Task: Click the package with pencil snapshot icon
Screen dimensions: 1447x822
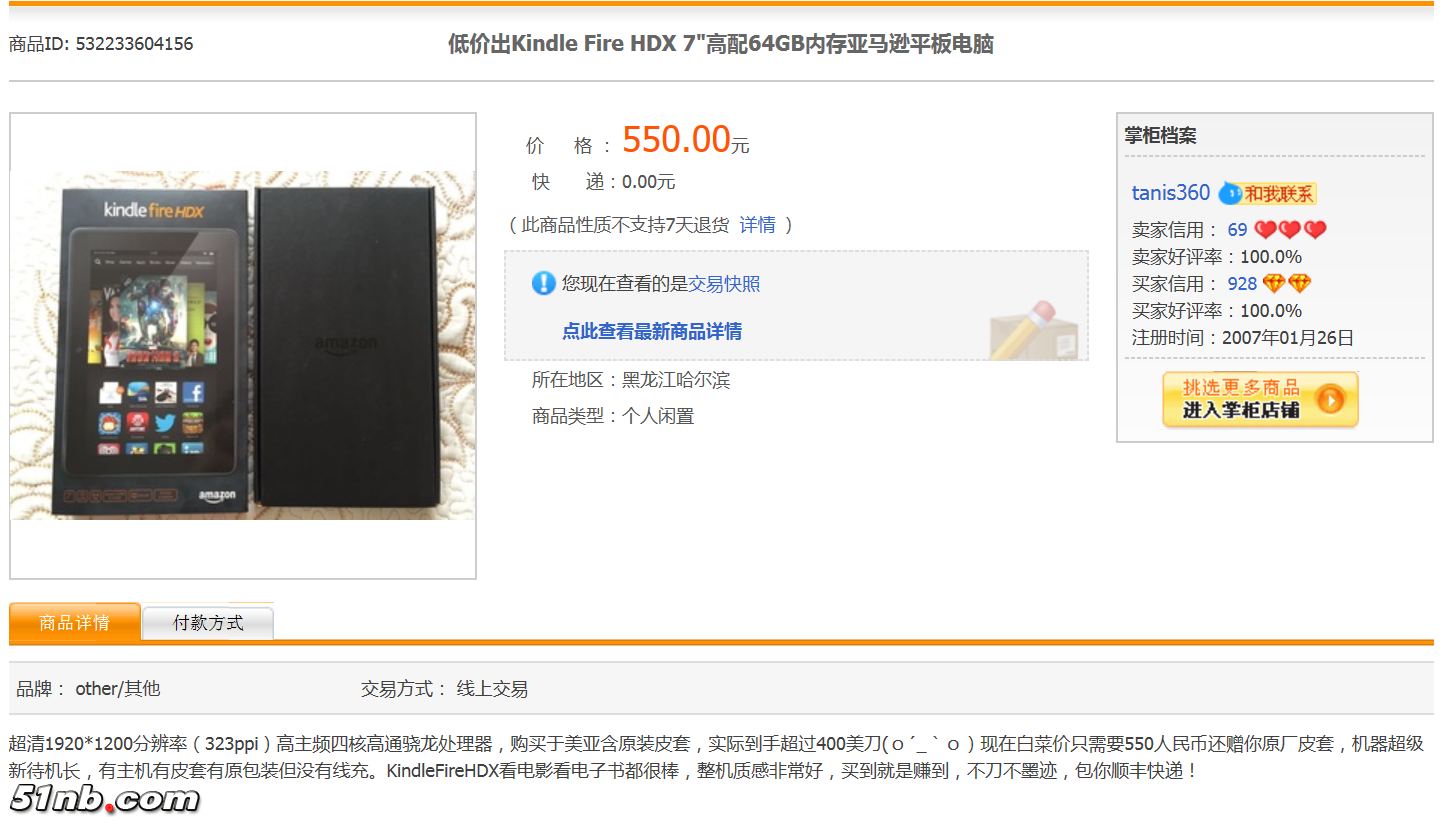Action: (x=1034, y=329)
